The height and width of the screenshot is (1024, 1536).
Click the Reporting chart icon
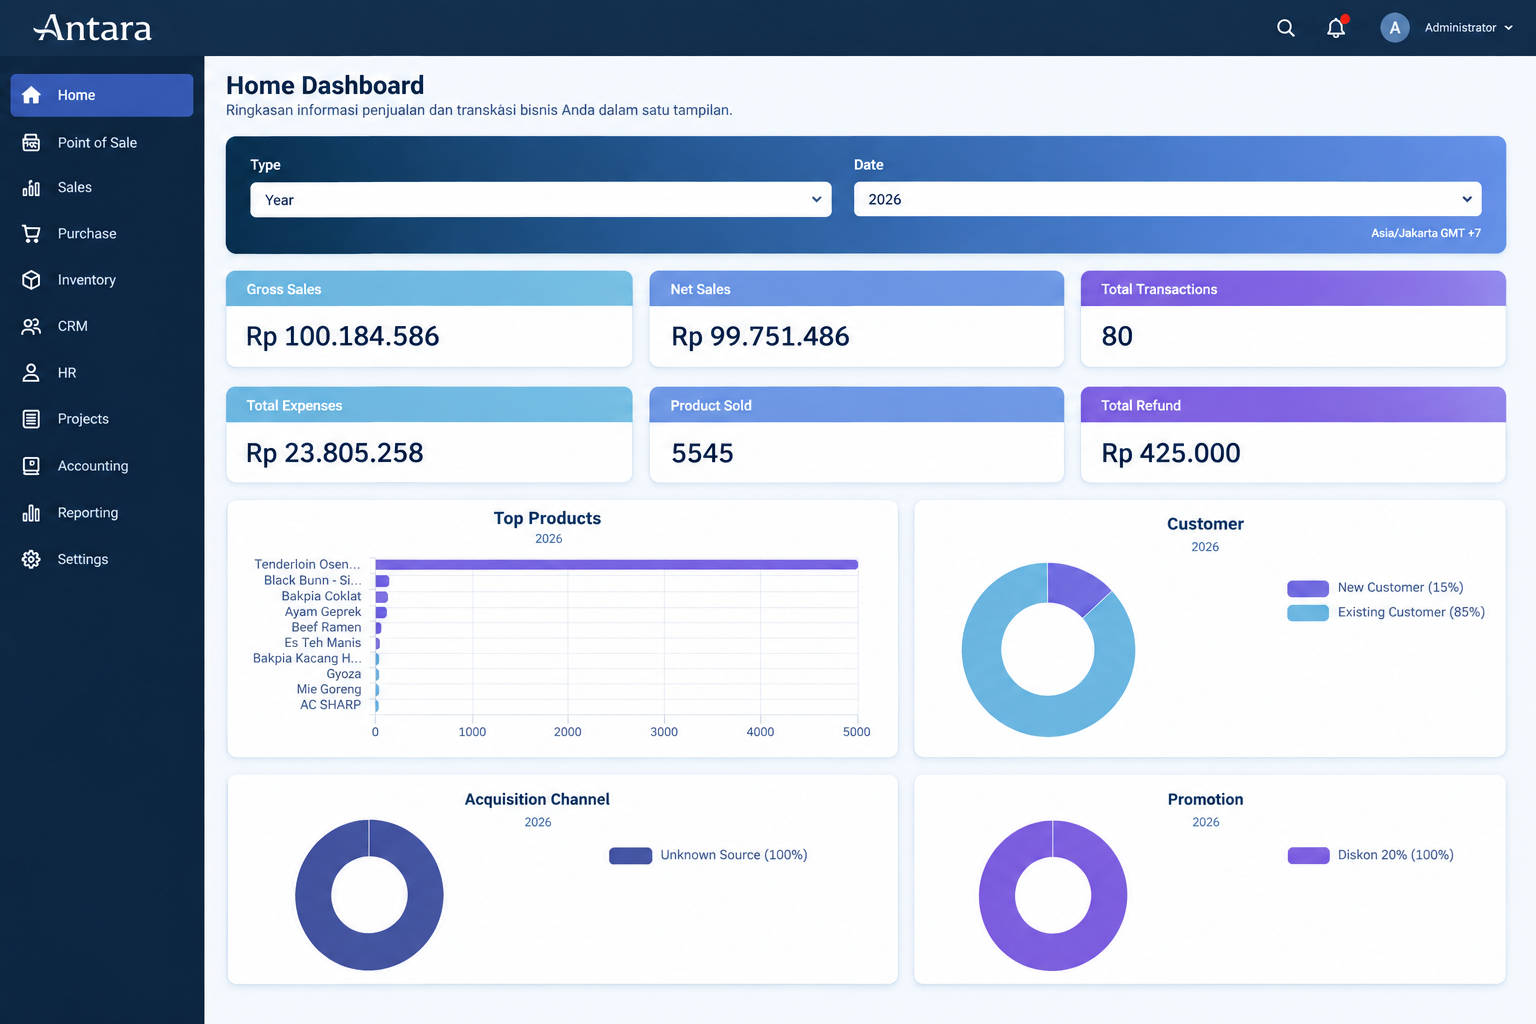click(31, 513)
